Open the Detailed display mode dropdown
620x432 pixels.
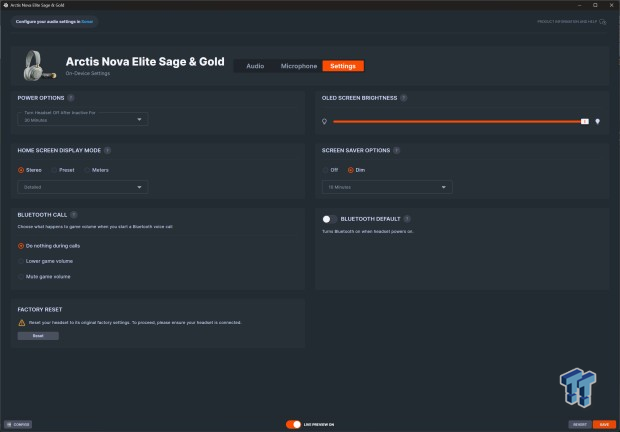83,187
